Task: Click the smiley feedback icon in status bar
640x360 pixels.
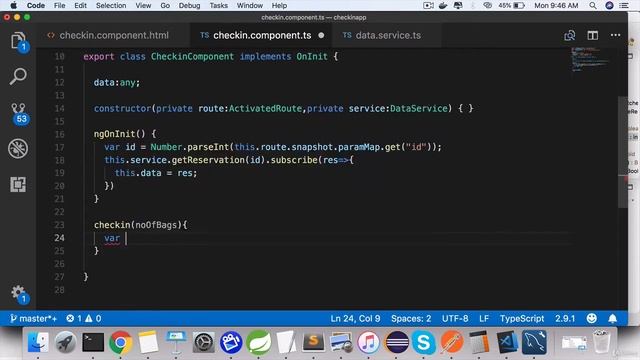Action: [x=591, y=318]
